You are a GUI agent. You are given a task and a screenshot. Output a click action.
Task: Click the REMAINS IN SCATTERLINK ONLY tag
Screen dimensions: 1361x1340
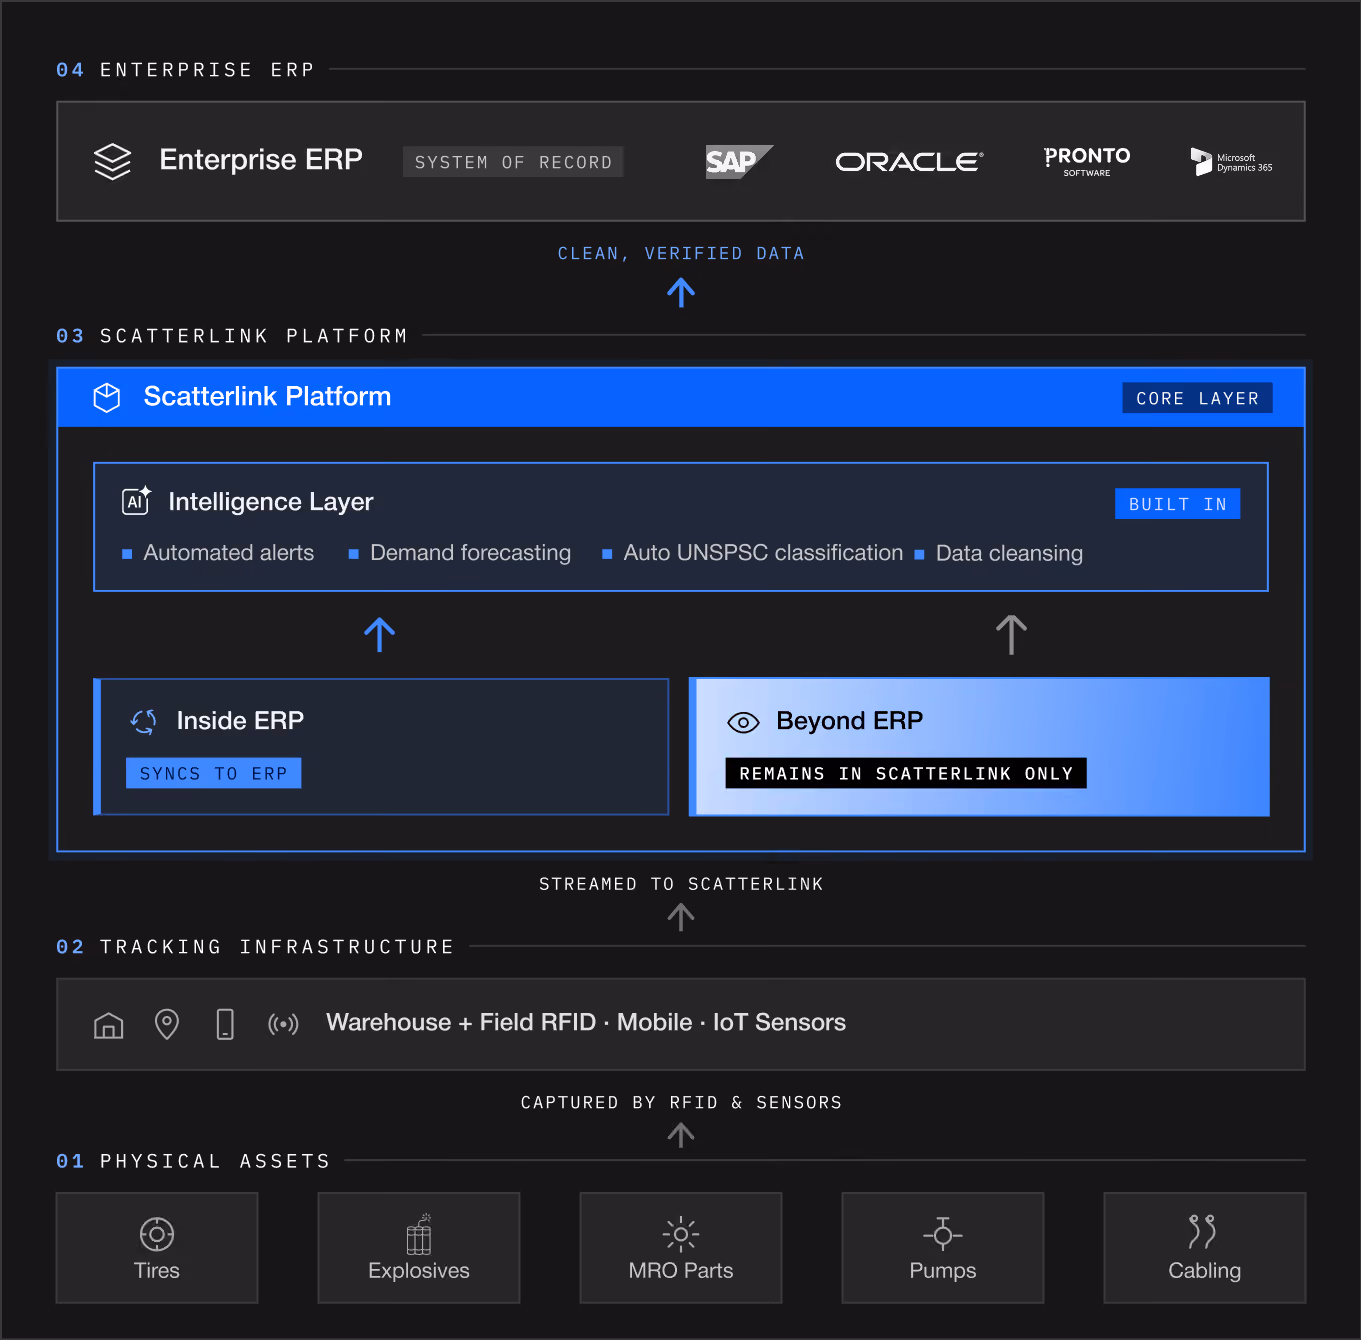click(906, 773)
